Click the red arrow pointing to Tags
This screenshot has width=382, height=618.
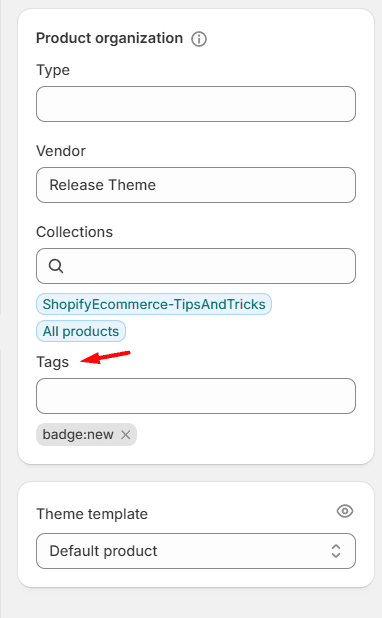click(x=105, y=357)
